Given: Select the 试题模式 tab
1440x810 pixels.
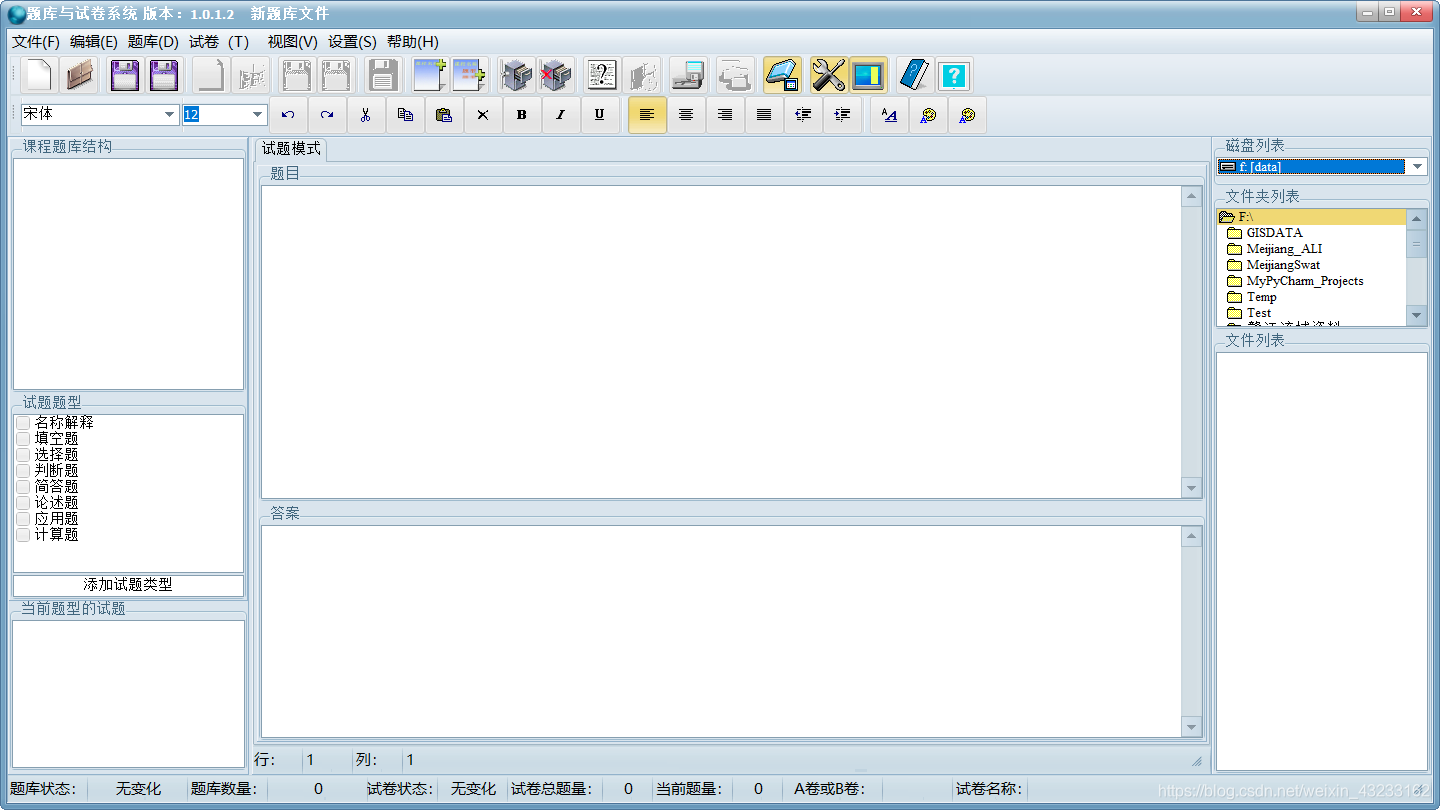Looking at the screenshot, I should pyautogui.click(x=291, y=149).
